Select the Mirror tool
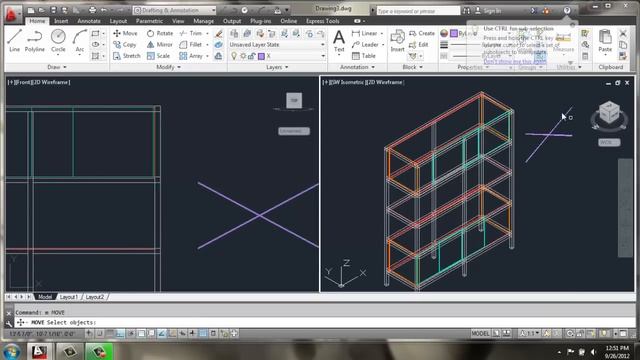Screen dimensions: 640x360 [160, 44]
